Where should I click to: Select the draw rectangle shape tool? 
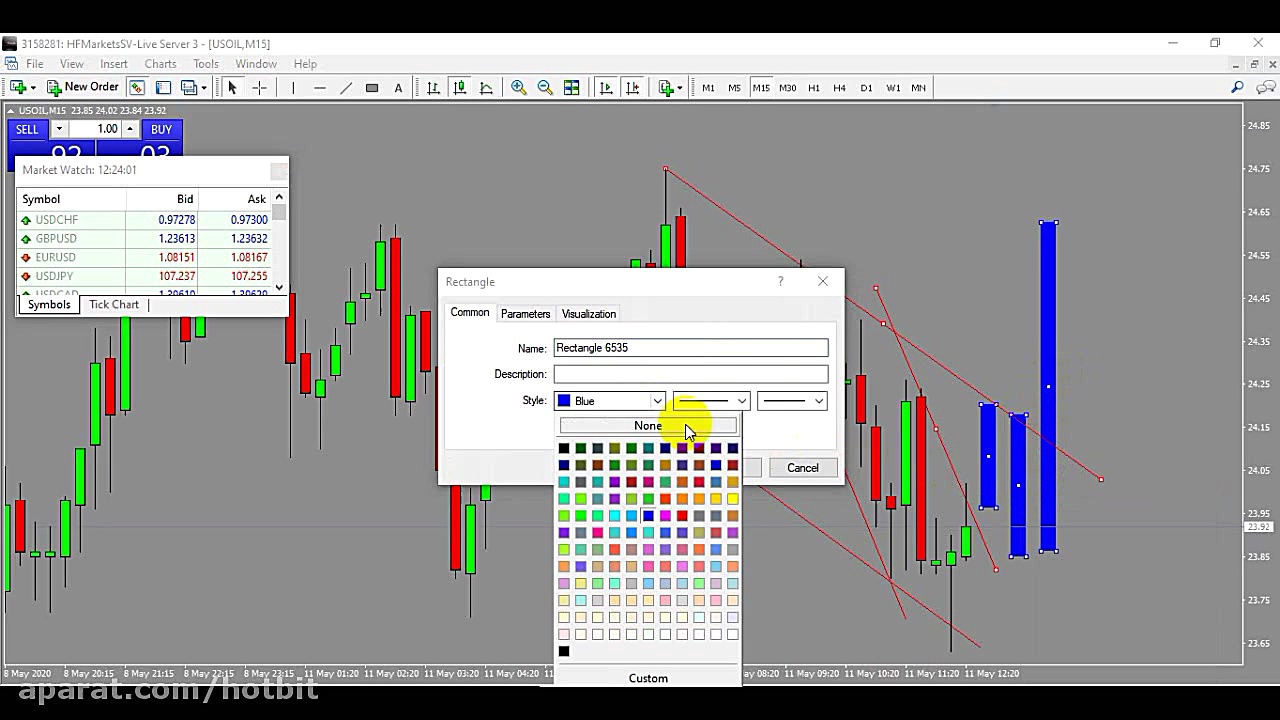(x=372, y=88)
